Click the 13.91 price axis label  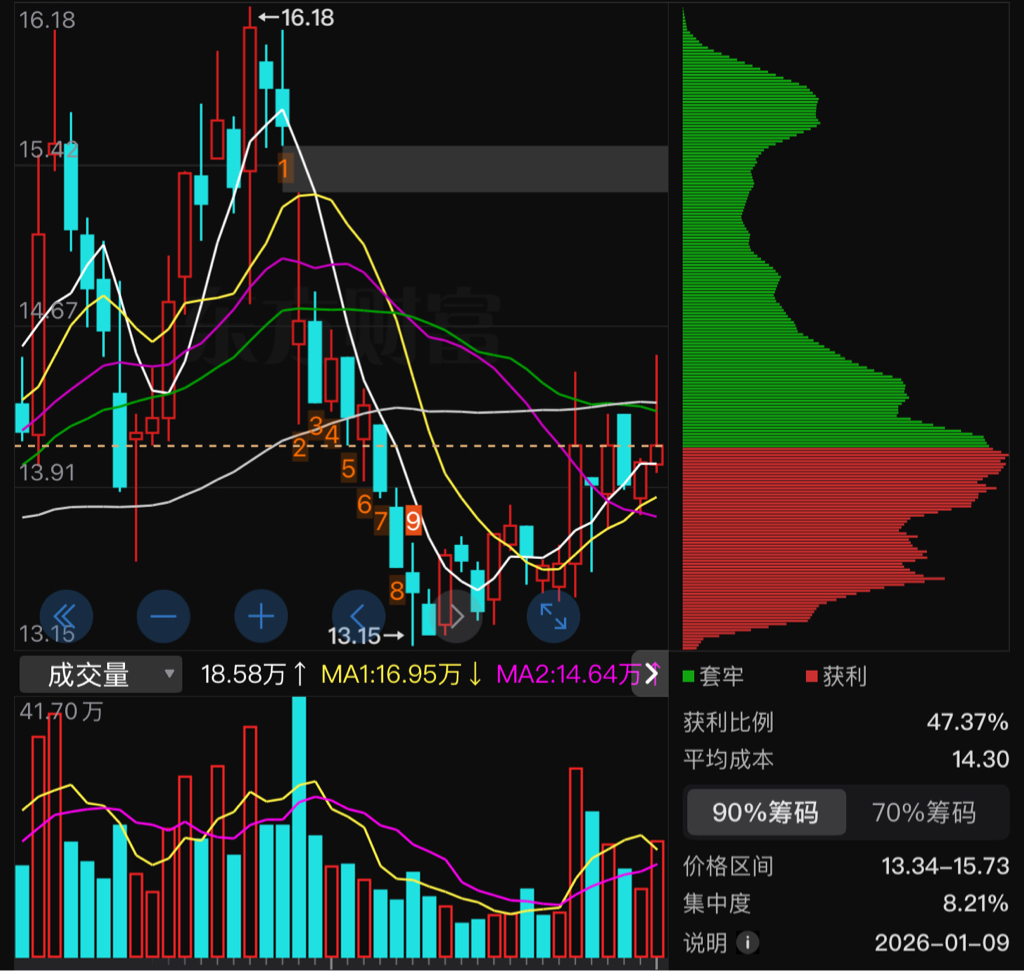tap(47, 472)
